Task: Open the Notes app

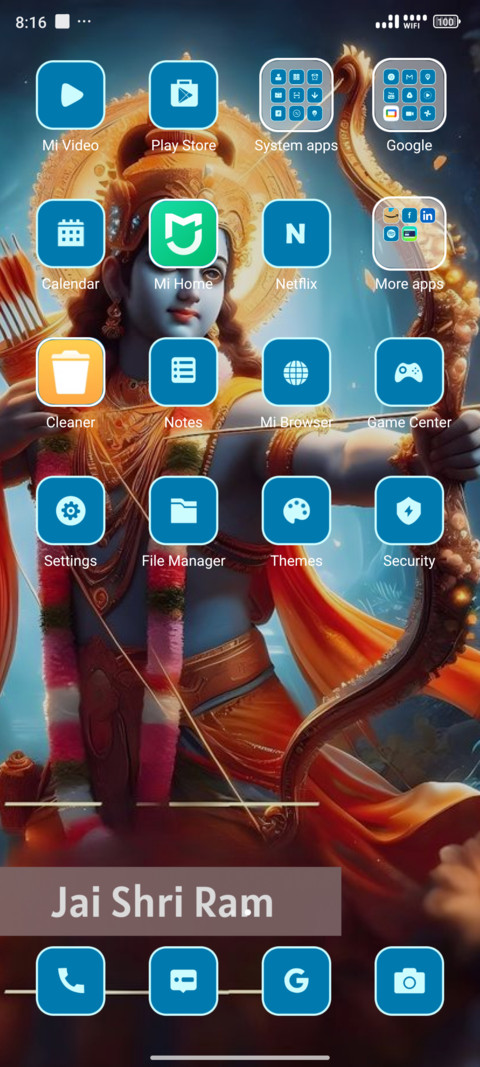Action: 183,372
